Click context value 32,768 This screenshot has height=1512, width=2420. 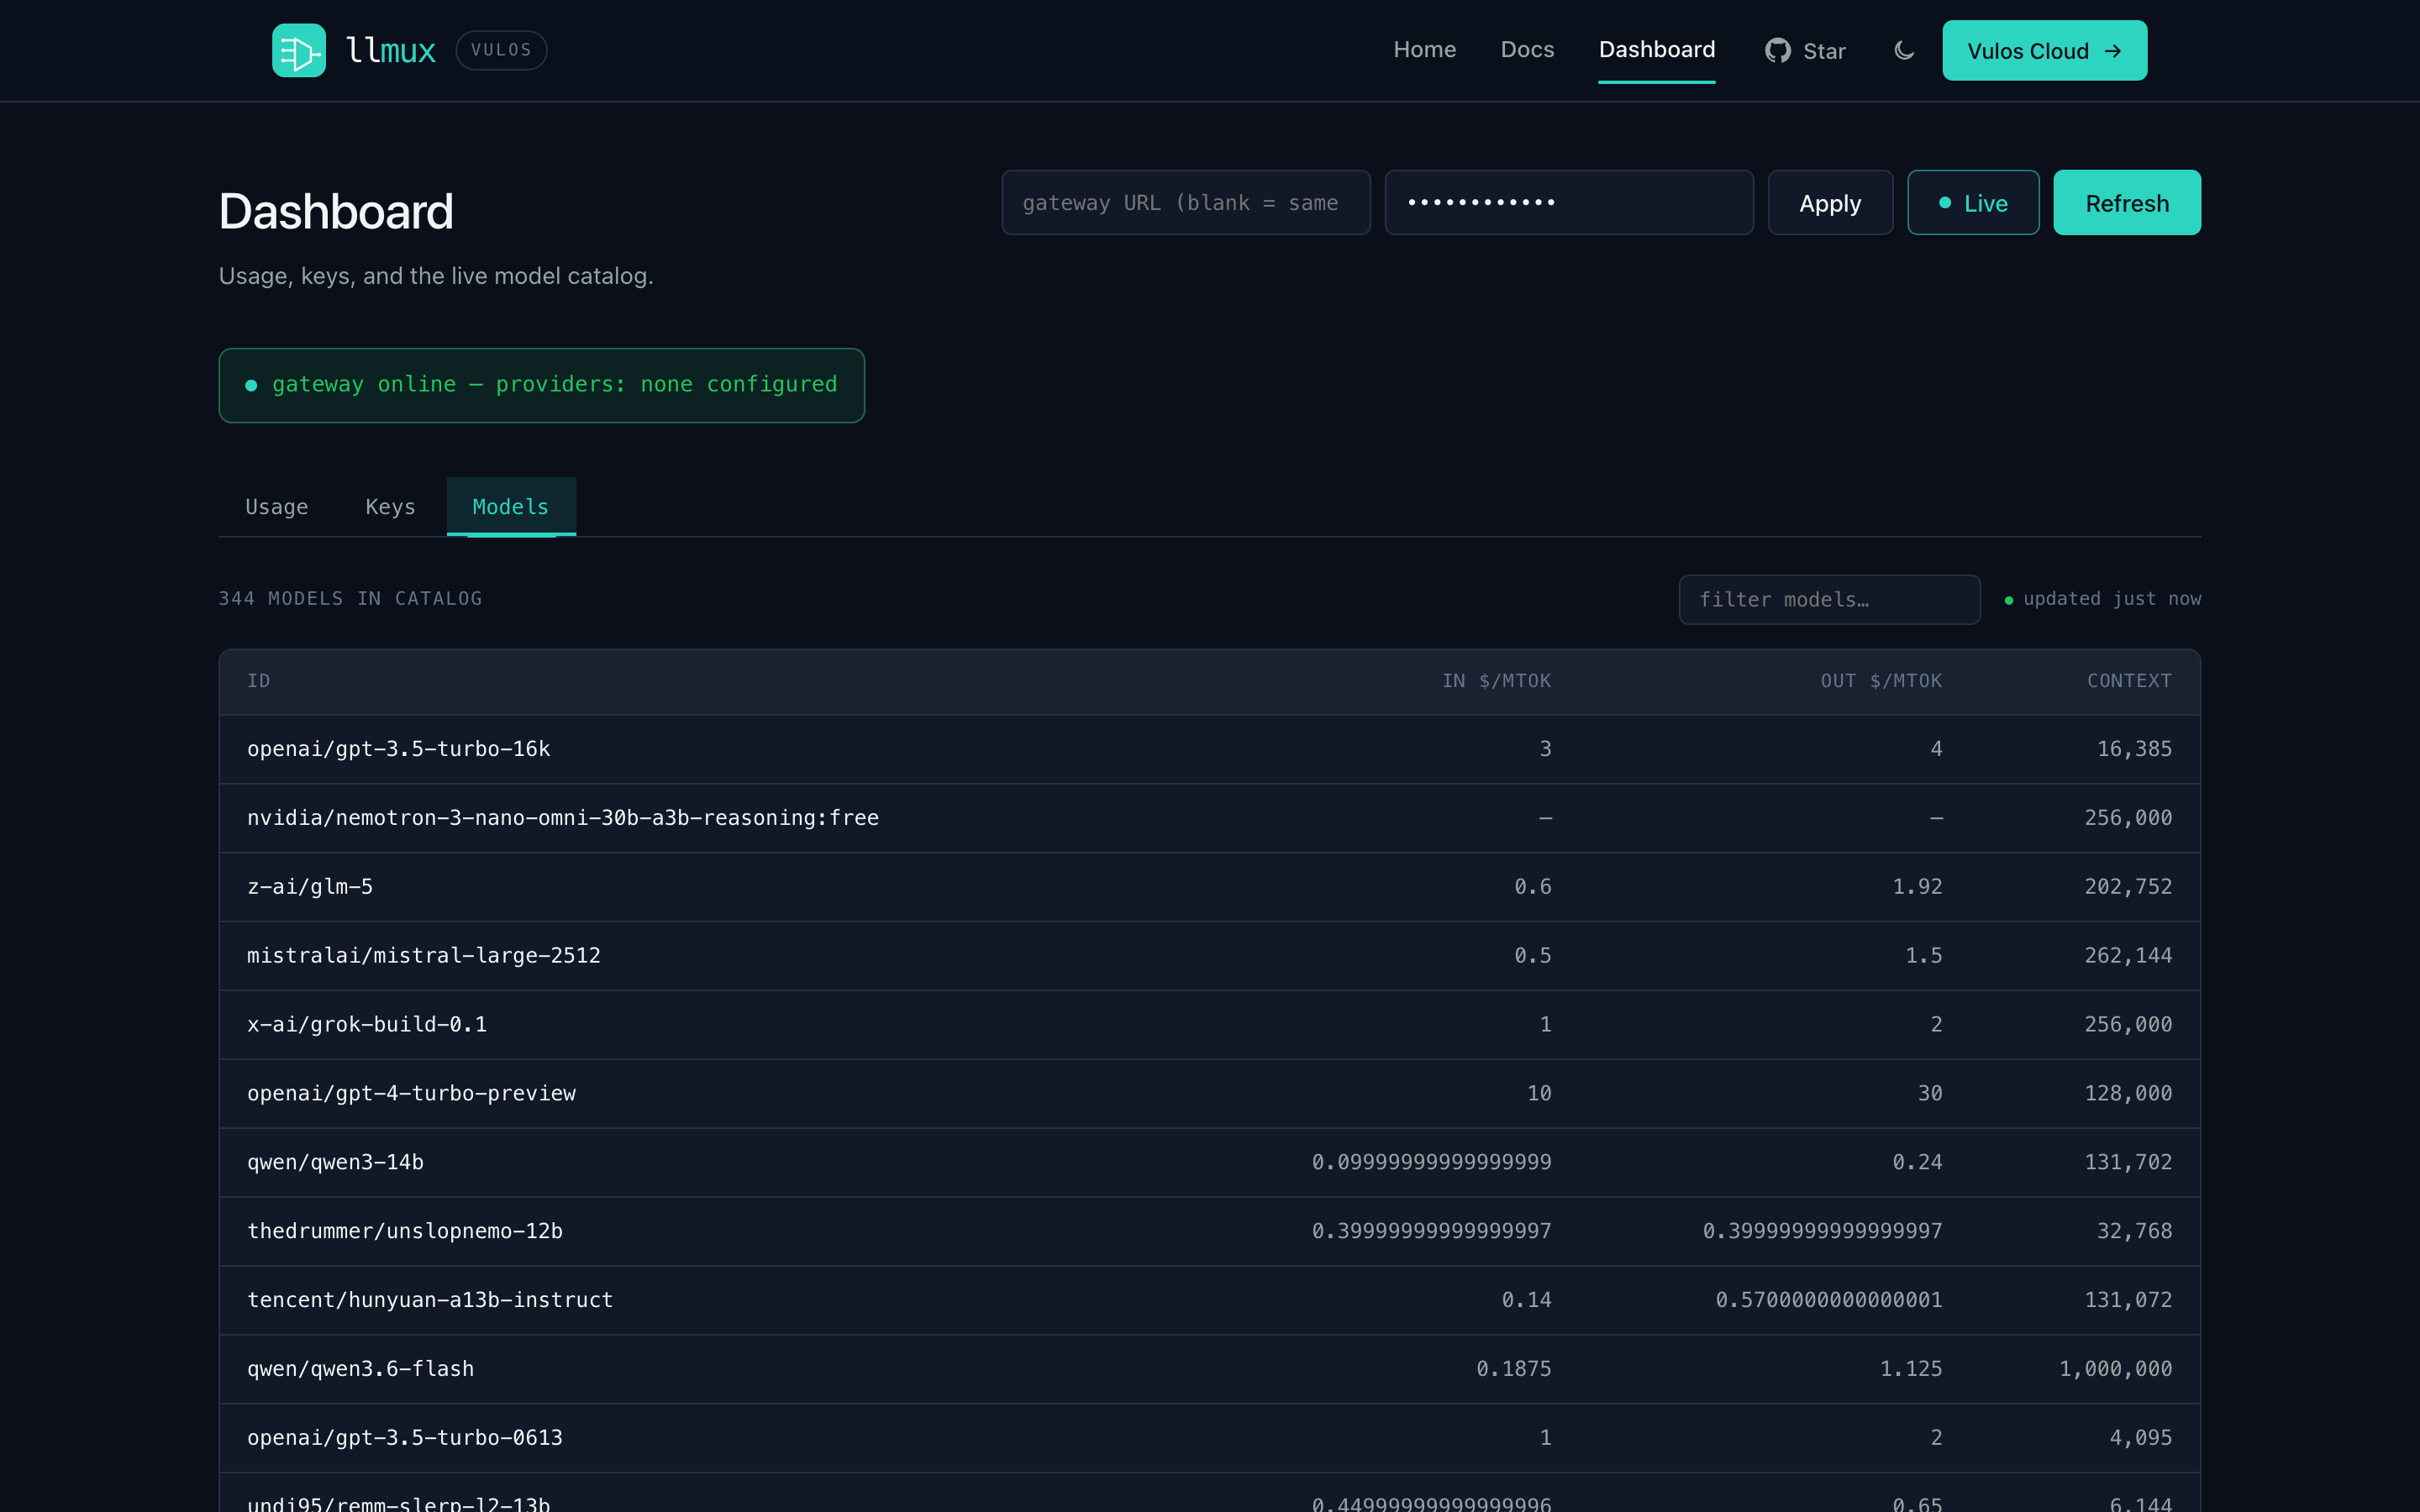[2134, 1231]
